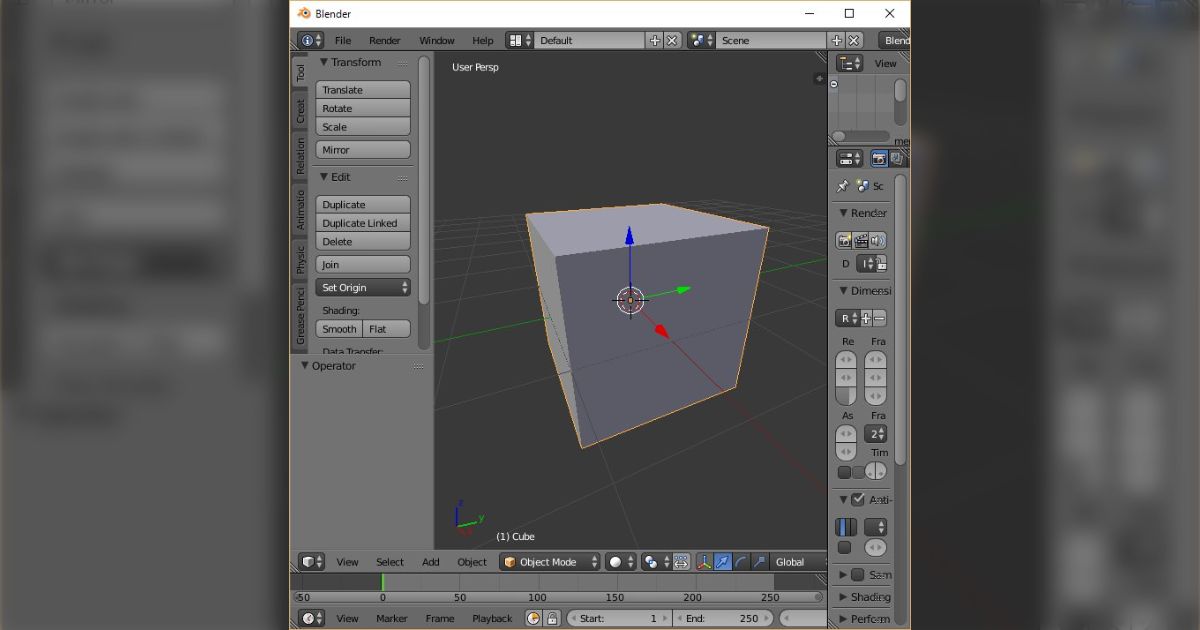Pin the properties context with pin icon
The height and width of the screenshot is (630, 1200).
pos(843,185)
